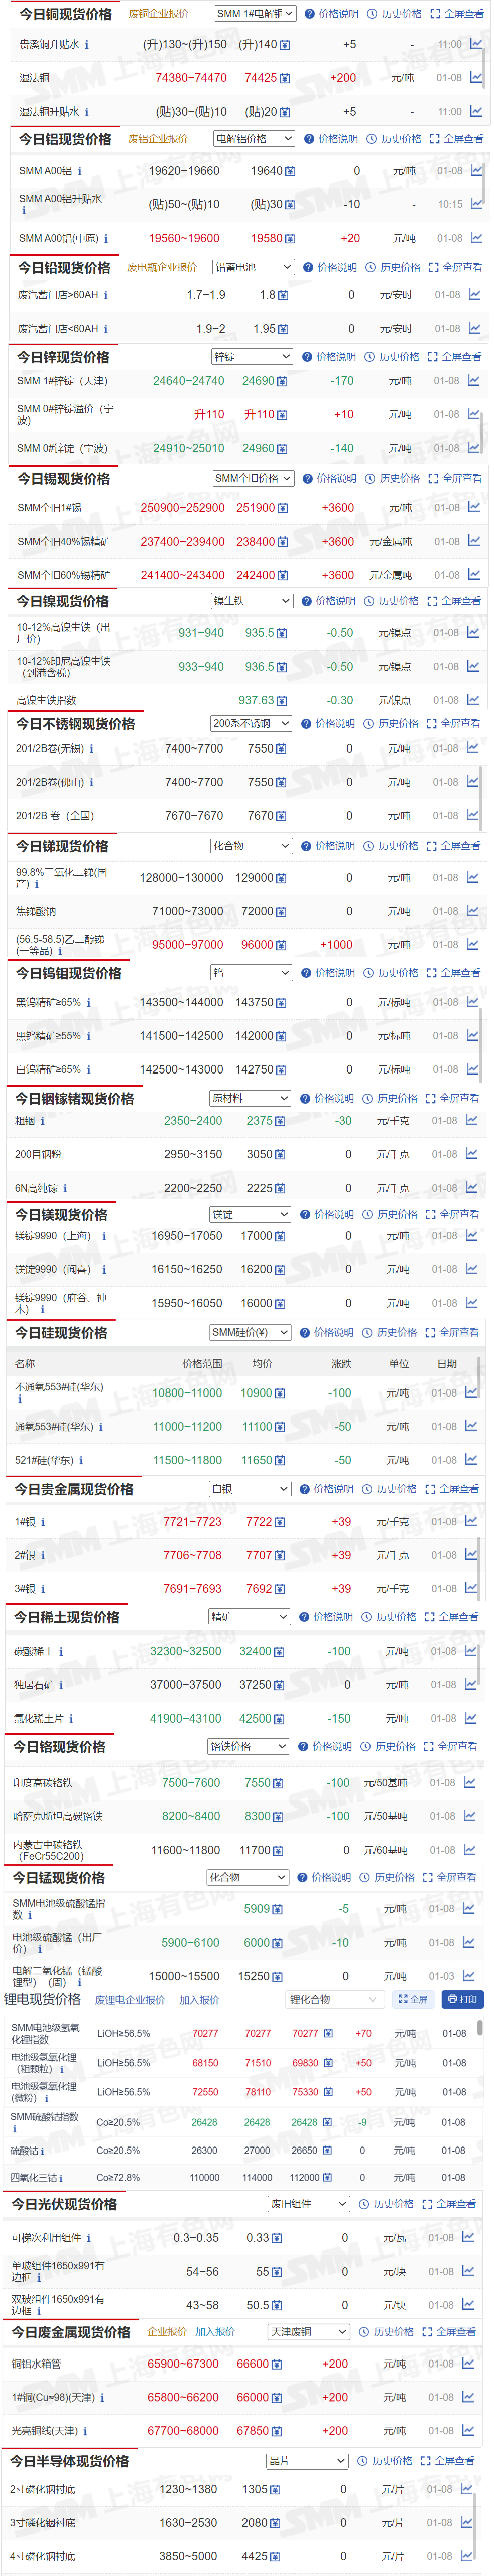Click info icon beside SMM A00铝(中原)
Viewport: 494px width, 2576px height.
106,238
